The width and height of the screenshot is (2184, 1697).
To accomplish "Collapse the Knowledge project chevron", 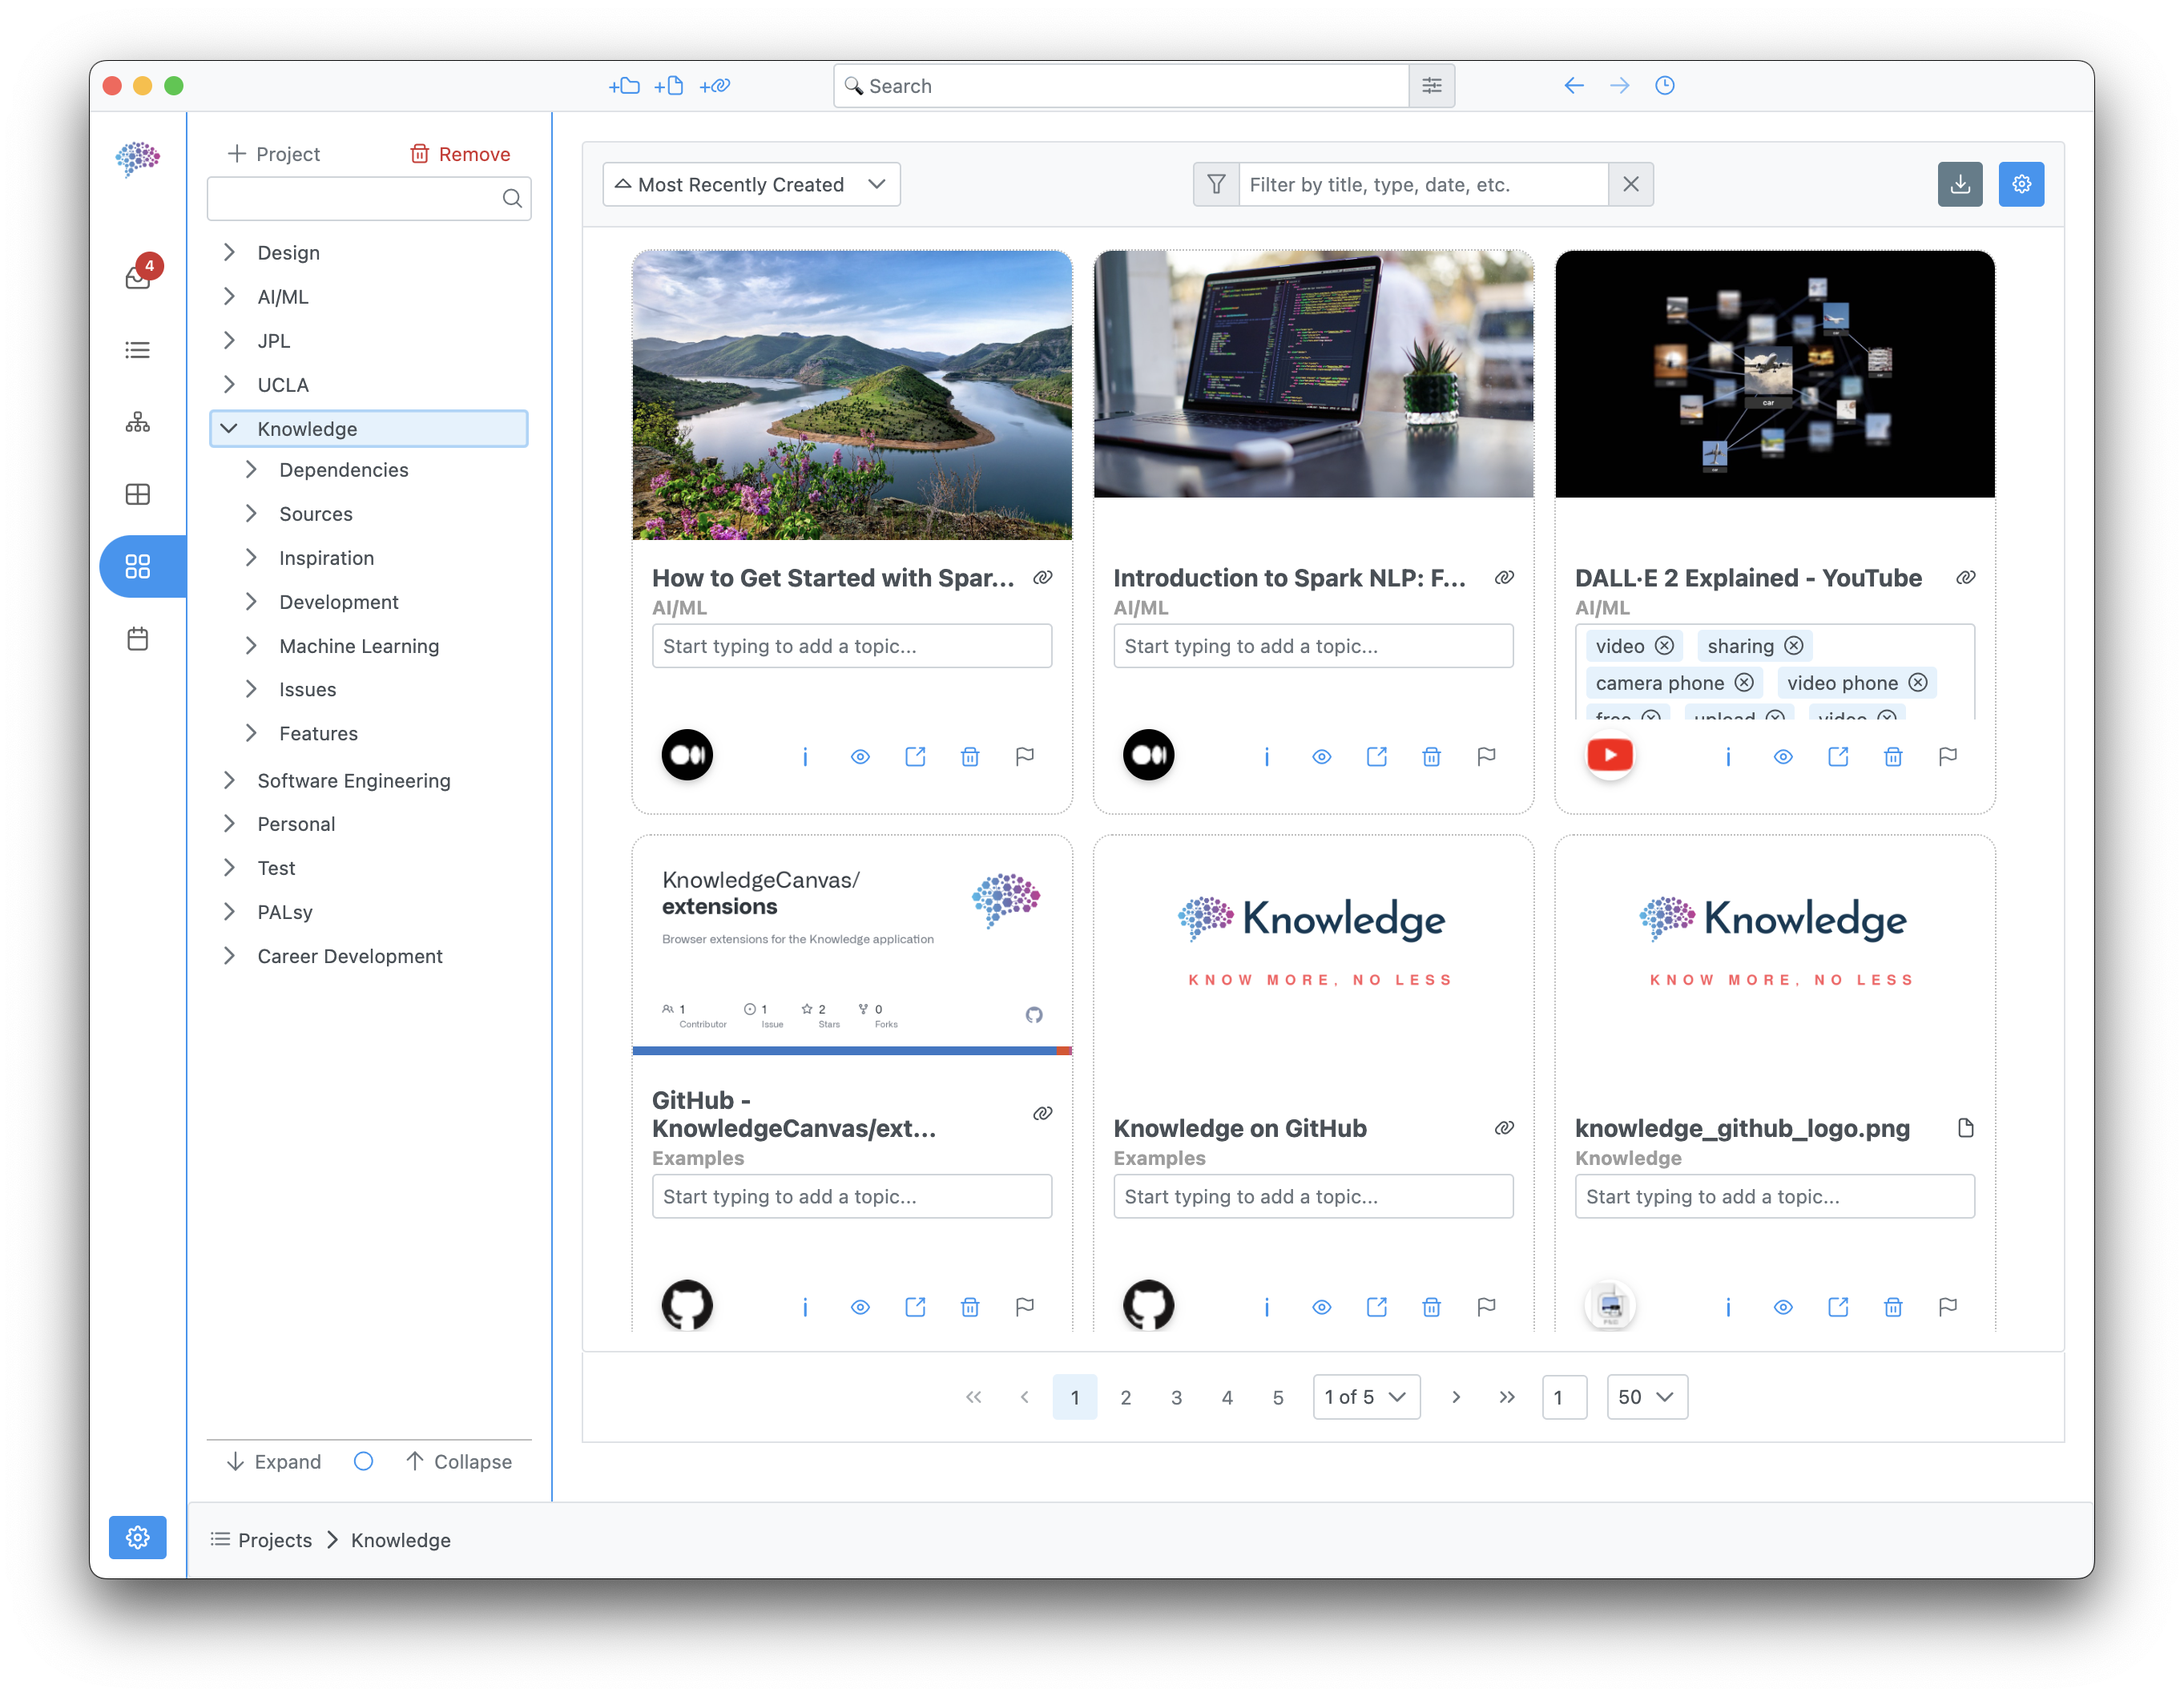I will tap(229, 429).
